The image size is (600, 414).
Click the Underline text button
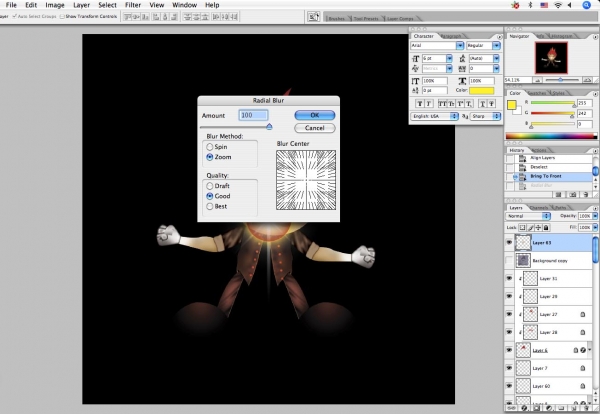[483, 104]
